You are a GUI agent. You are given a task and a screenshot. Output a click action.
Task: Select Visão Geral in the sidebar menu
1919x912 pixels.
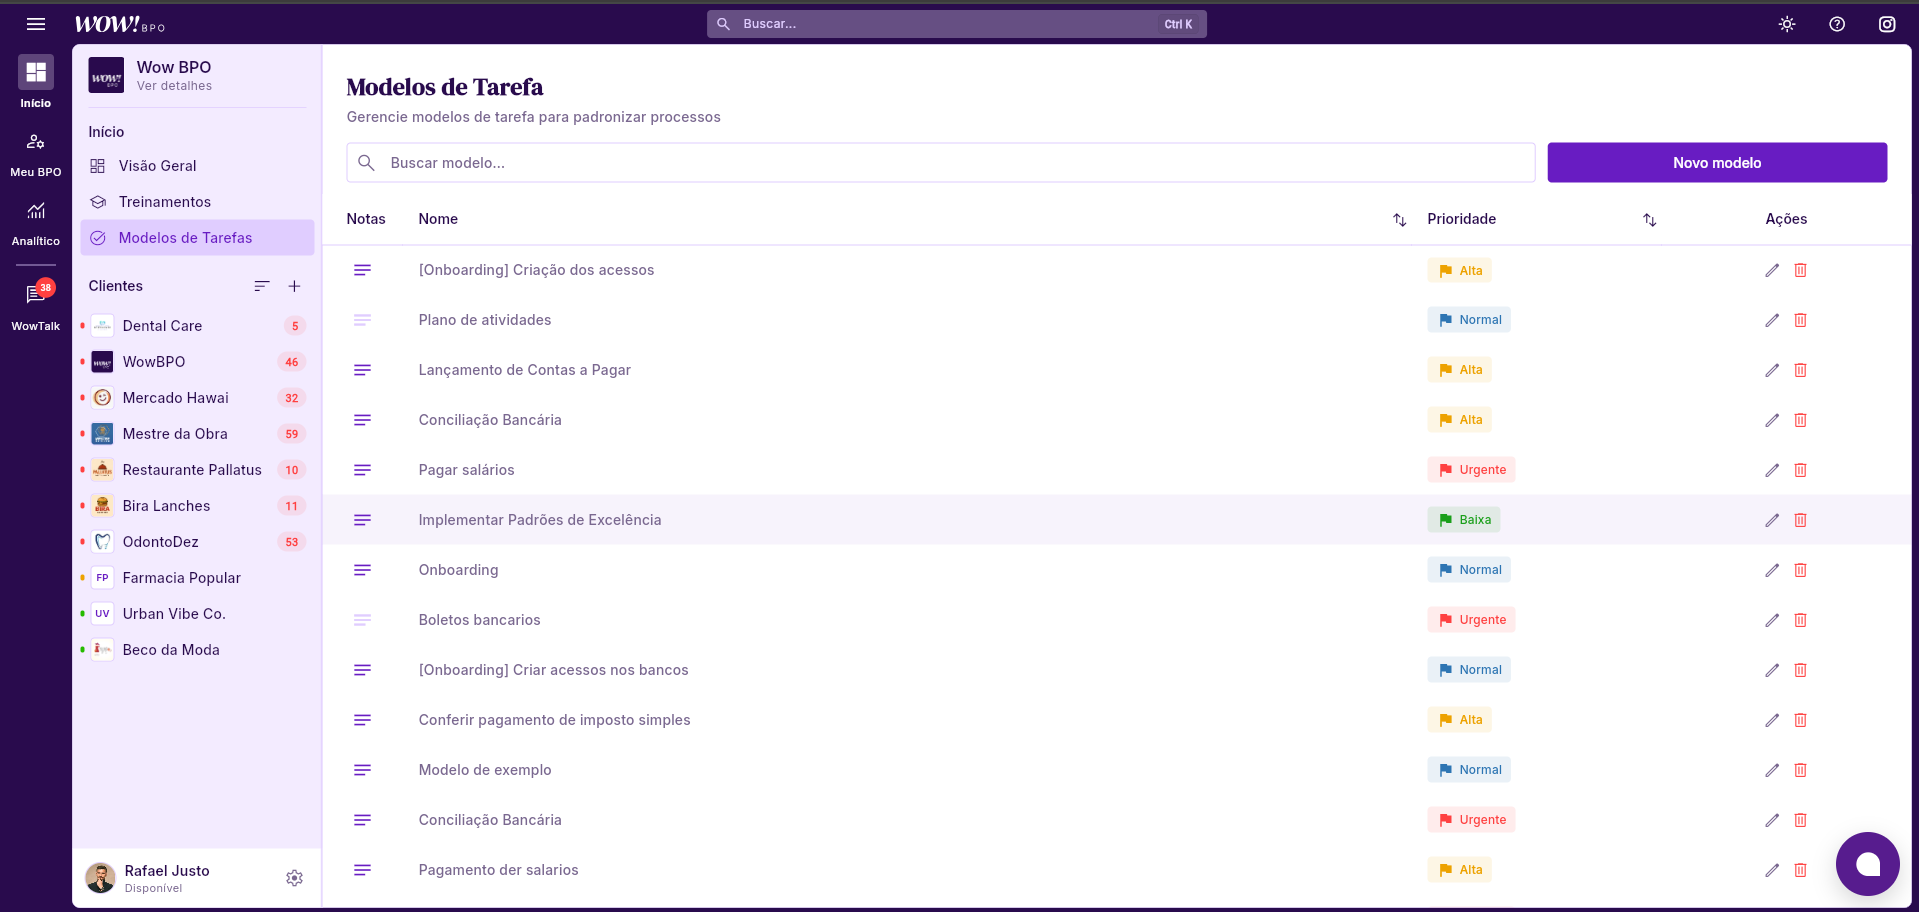[x=157, y=166]
